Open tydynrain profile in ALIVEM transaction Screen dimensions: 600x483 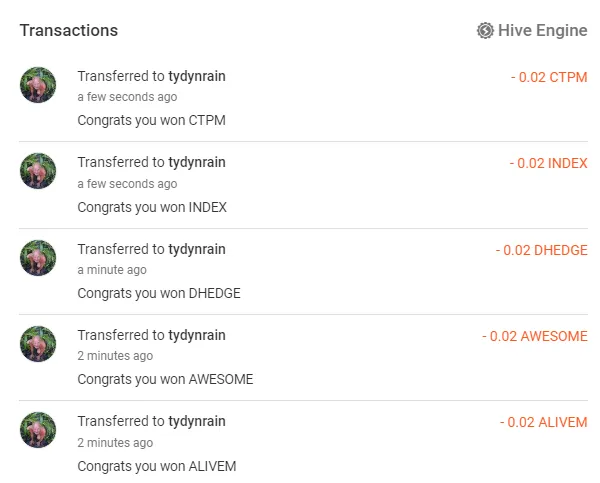tap(197, 421)
